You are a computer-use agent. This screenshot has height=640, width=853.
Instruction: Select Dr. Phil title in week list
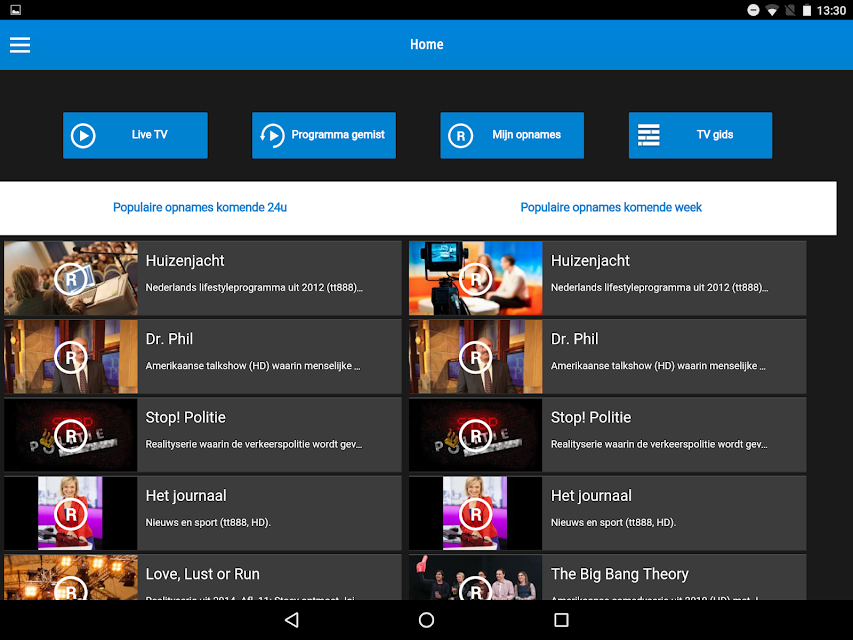pyautogui.click(x=574, y=339)
